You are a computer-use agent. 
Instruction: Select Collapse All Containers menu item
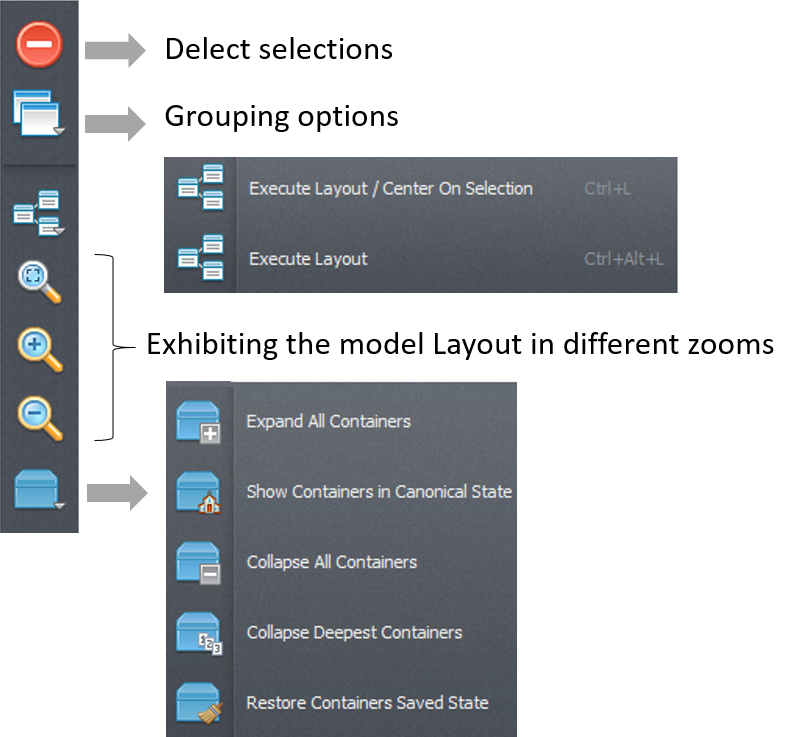click(331, 562)
